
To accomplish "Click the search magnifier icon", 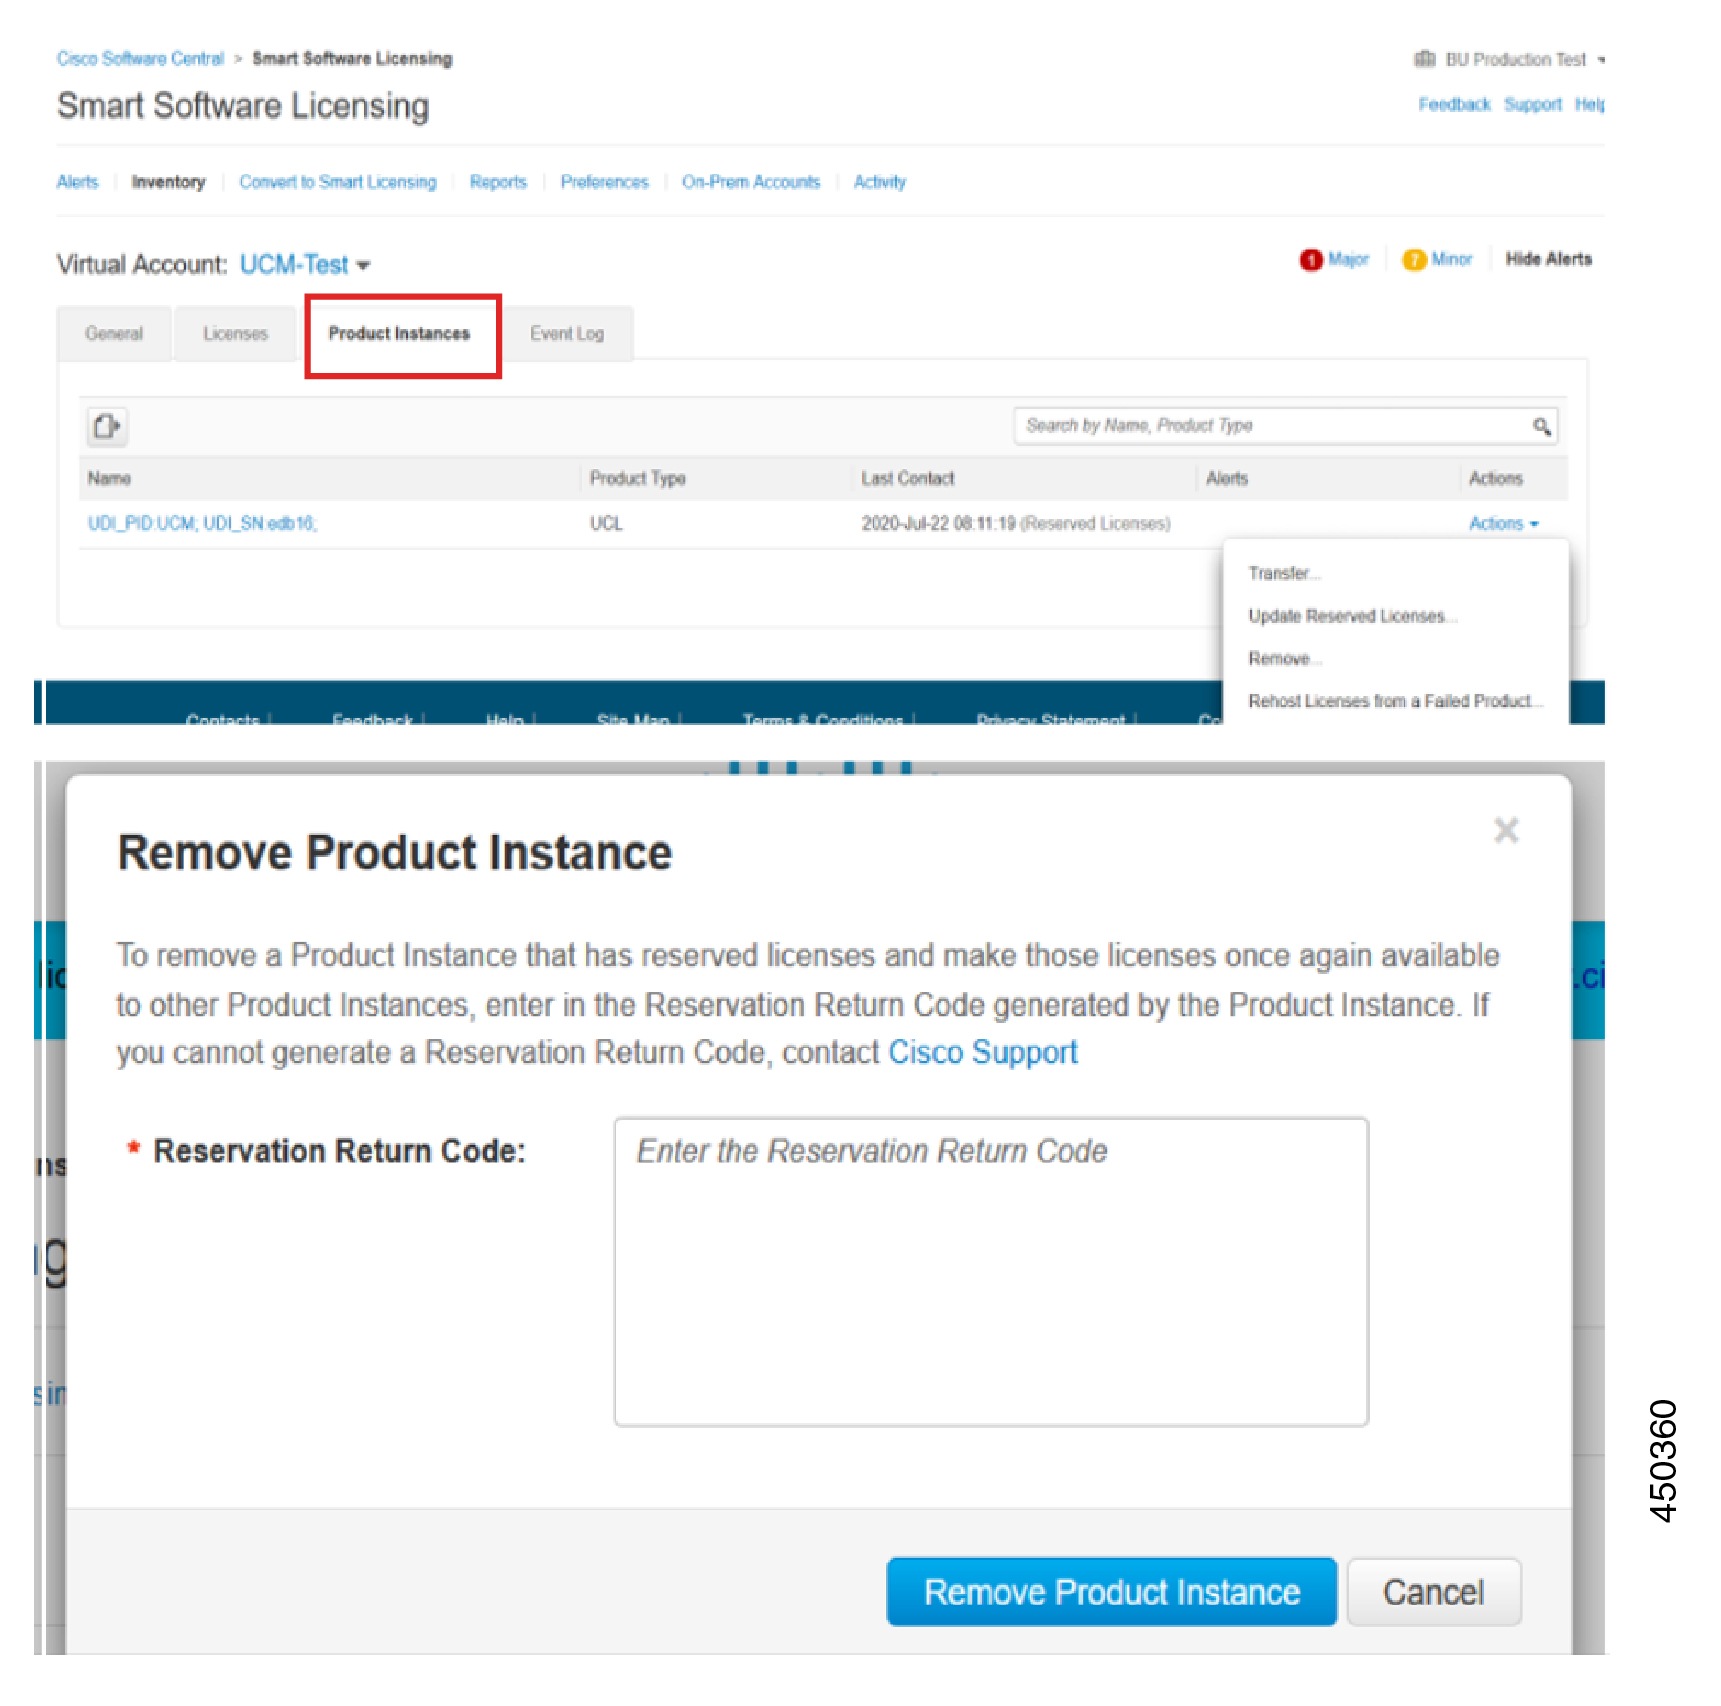I will click(1541, 427).
